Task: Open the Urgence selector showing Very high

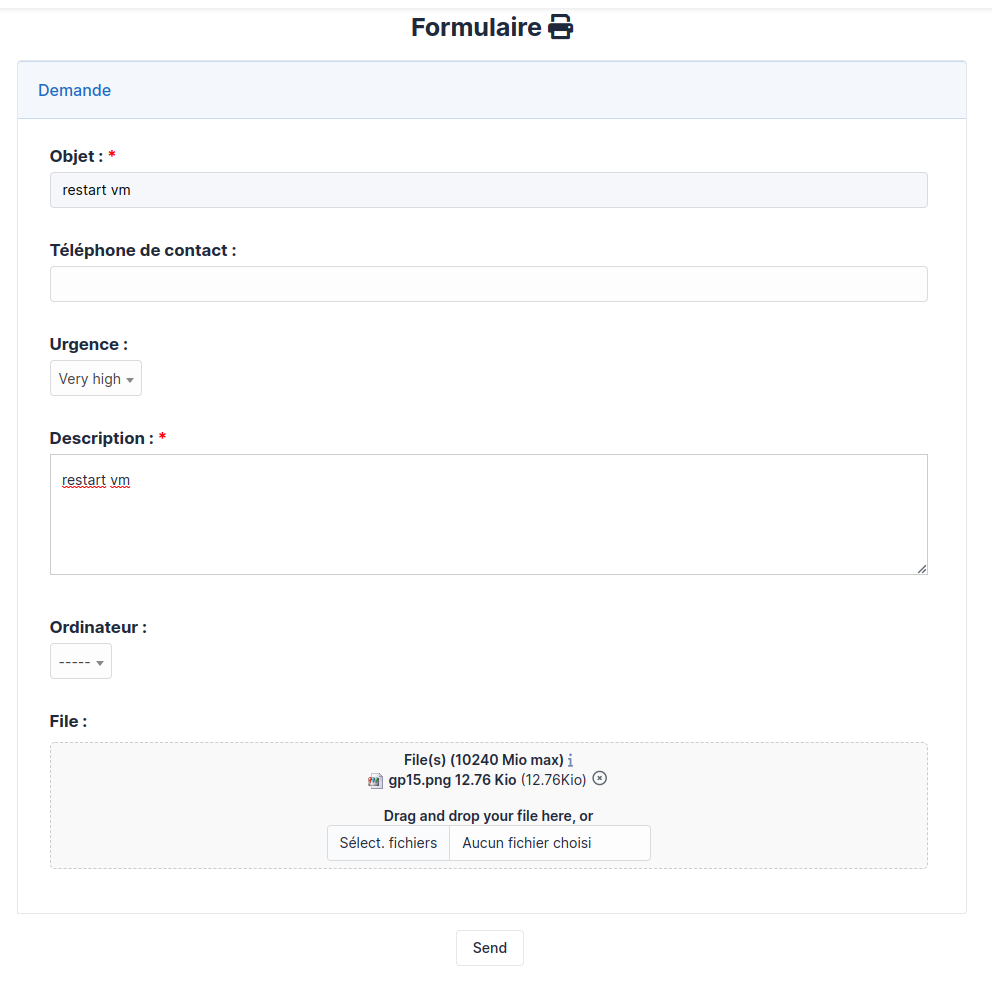Action: tap(96, 378)
